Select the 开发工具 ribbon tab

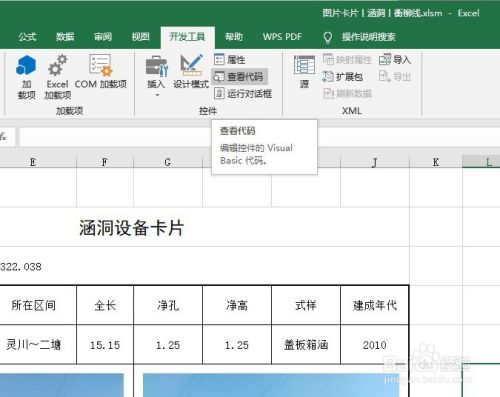point(187,37)
